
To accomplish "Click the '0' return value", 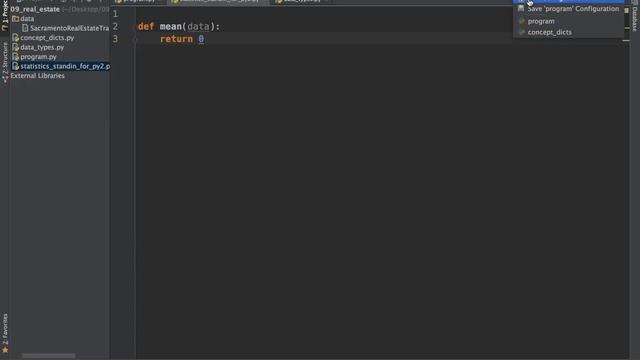I will pyautogui.click(x=201, y=39).
